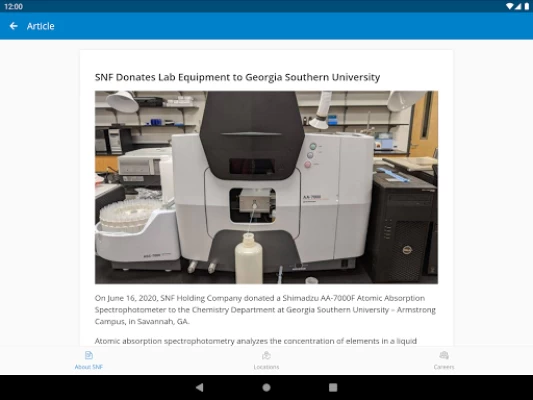
Task: Click the cellular signal status icon
Action: 518,6
